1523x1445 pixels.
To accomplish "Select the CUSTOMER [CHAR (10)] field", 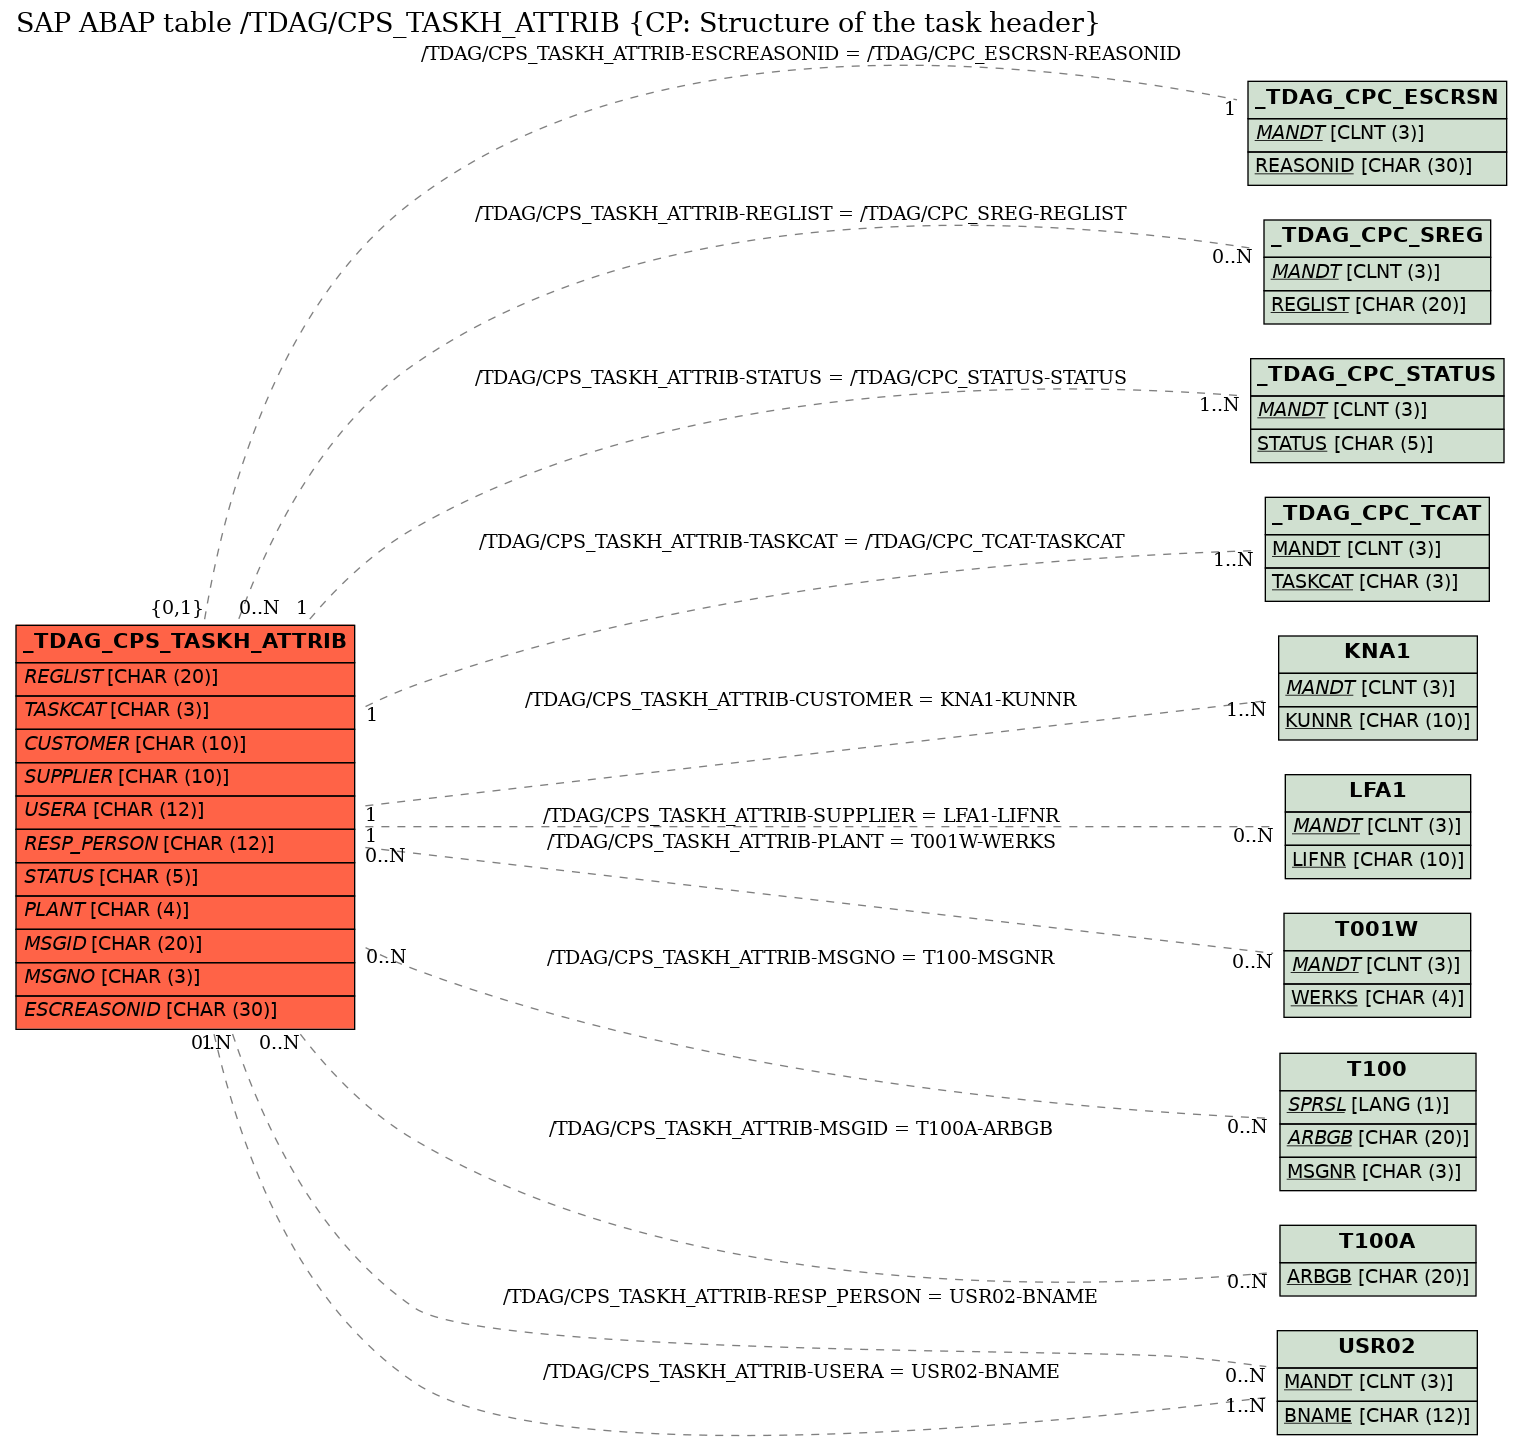I will tap(185, 745).
